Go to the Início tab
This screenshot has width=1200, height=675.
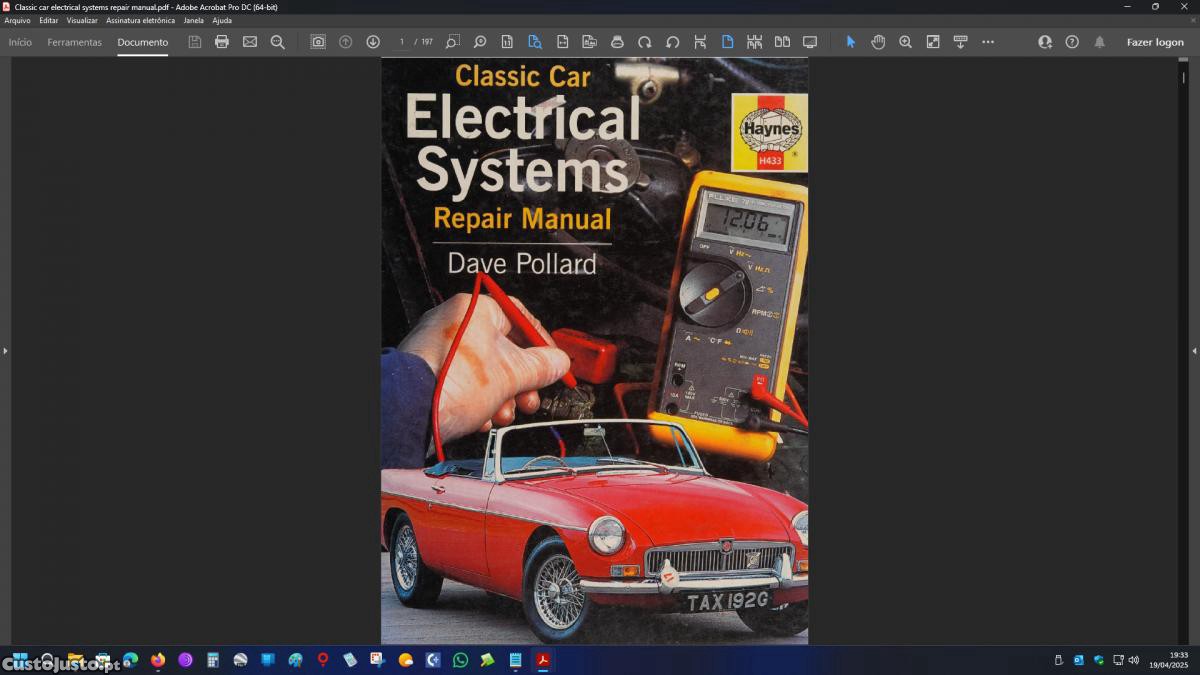click(x=20, y=42)
